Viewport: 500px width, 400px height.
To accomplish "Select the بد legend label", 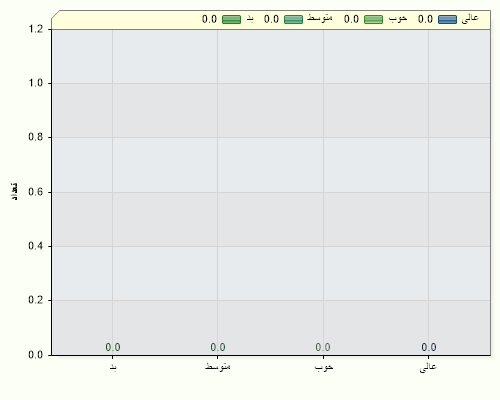I will click(250, 19).
